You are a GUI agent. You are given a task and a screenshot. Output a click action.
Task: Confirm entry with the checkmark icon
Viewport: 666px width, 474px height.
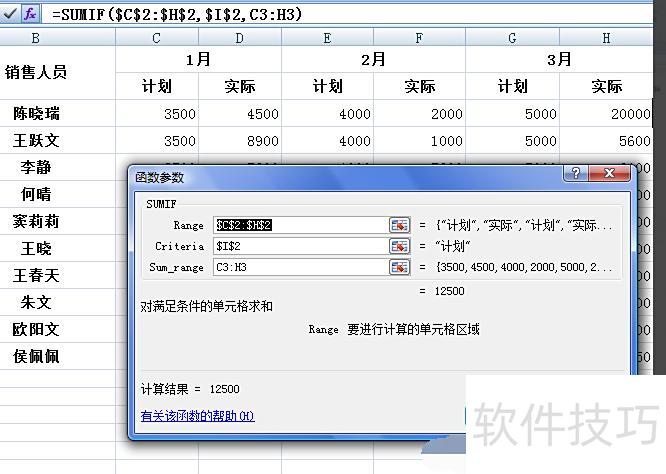(x=9, y=14)
